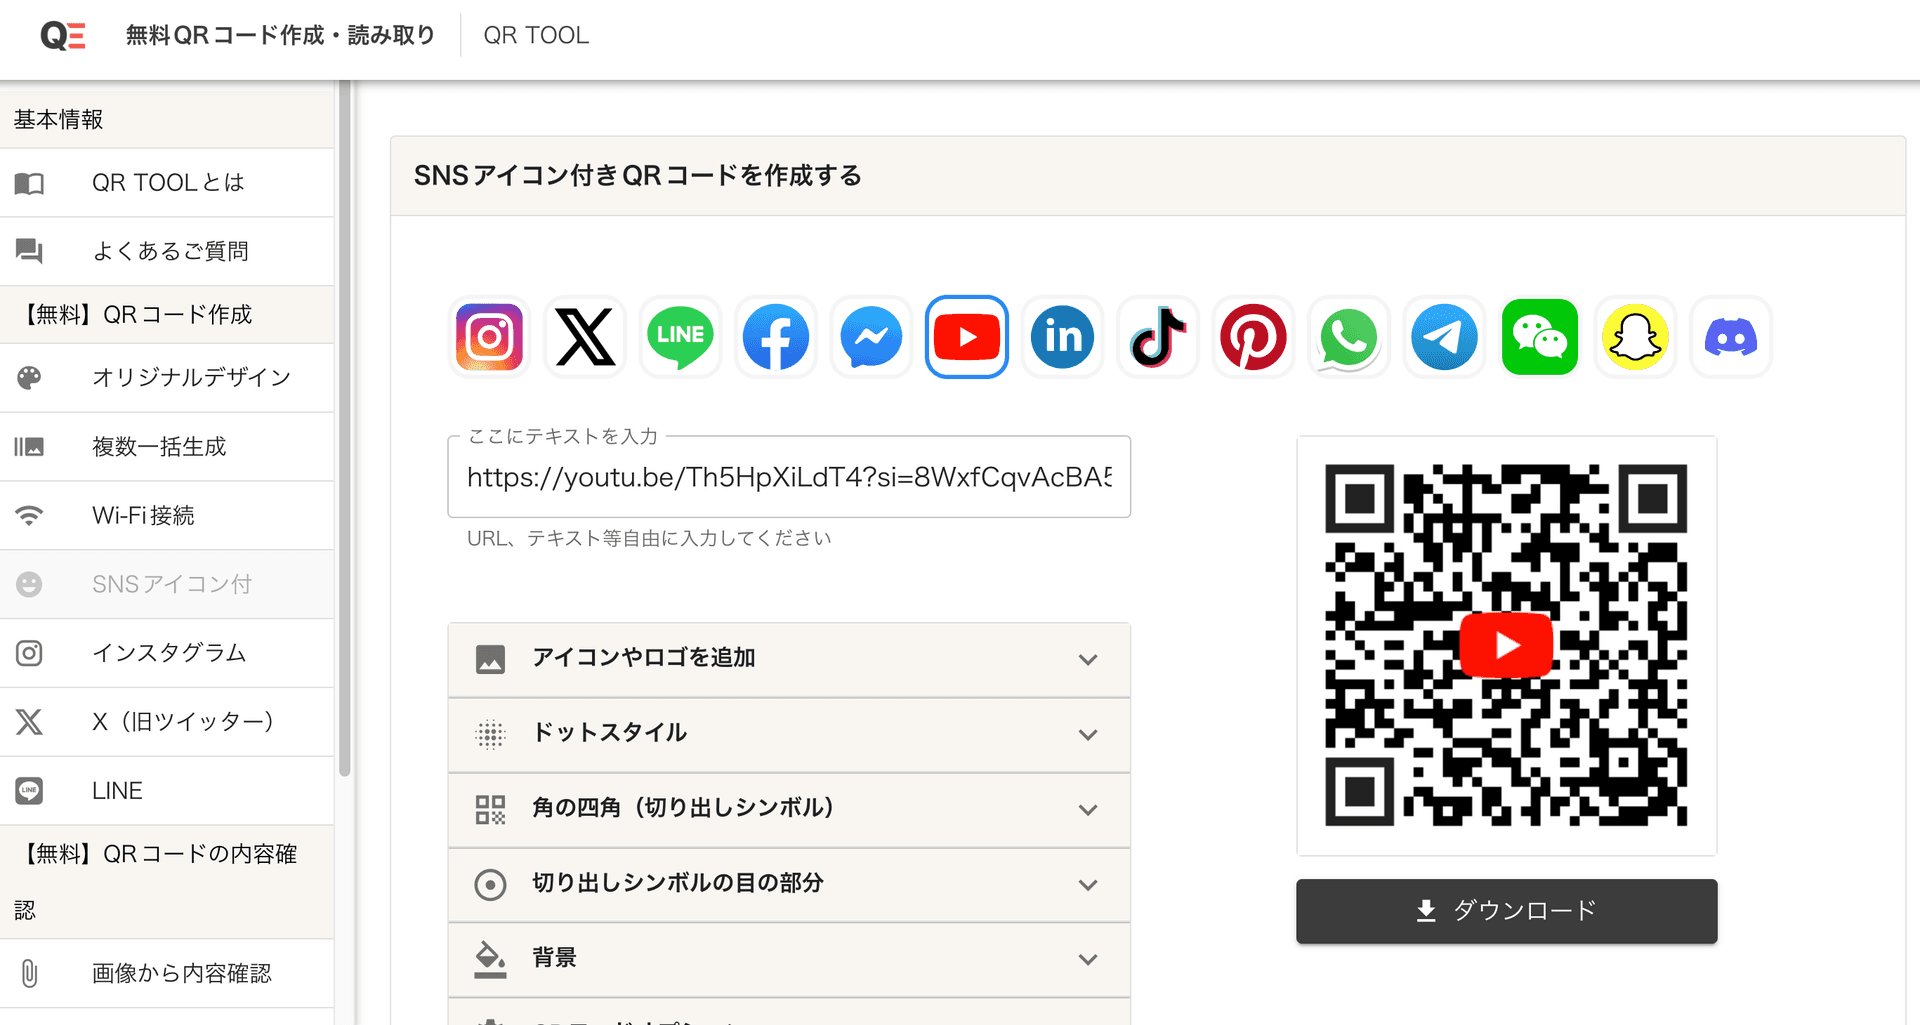This screenshot has height=1025, width=1920.
Task: Open the QR TOOL とは page
Action: [167, 182]
